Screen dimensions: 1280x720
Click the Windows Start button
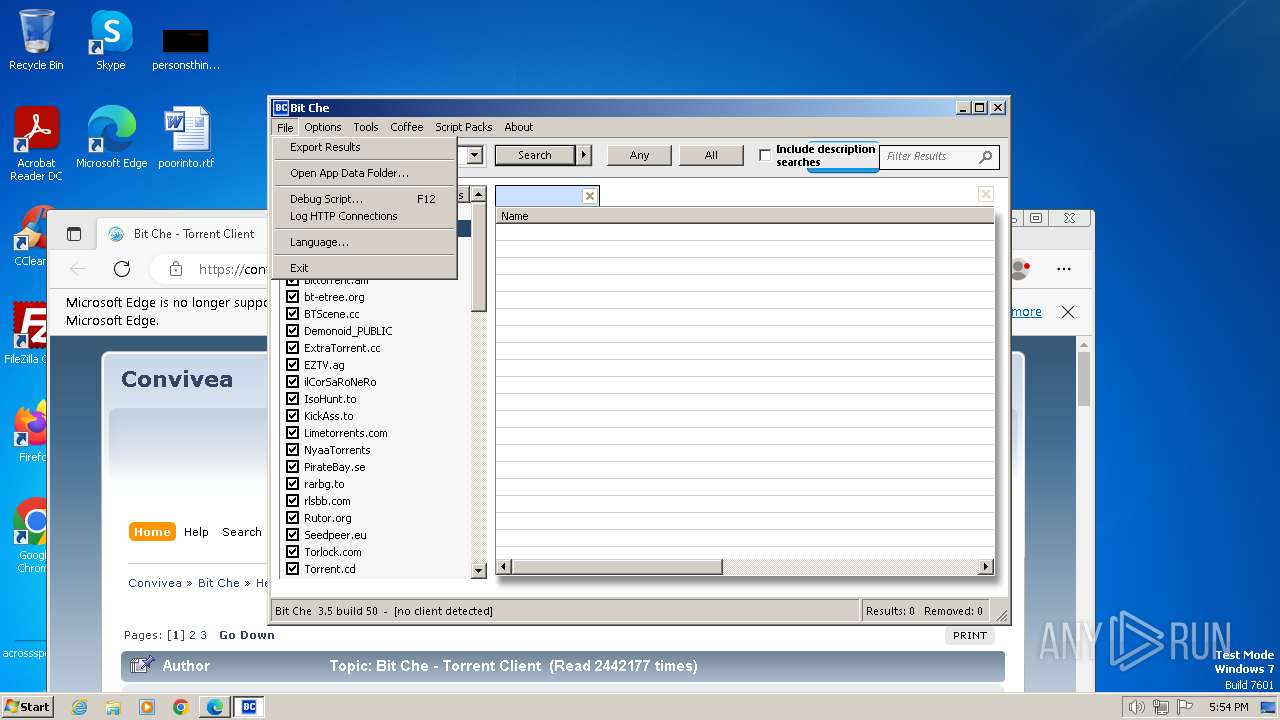coord(27,707)
